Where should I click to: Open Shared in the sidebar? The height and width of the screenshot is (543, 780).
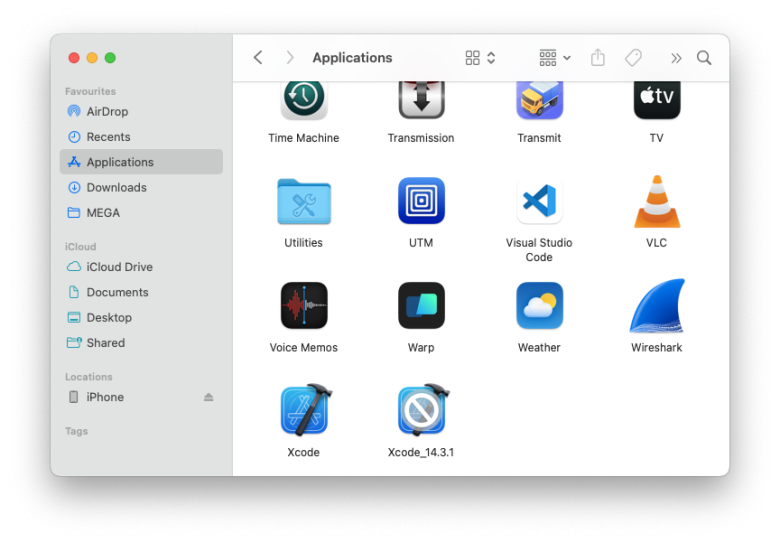(141, 343)
